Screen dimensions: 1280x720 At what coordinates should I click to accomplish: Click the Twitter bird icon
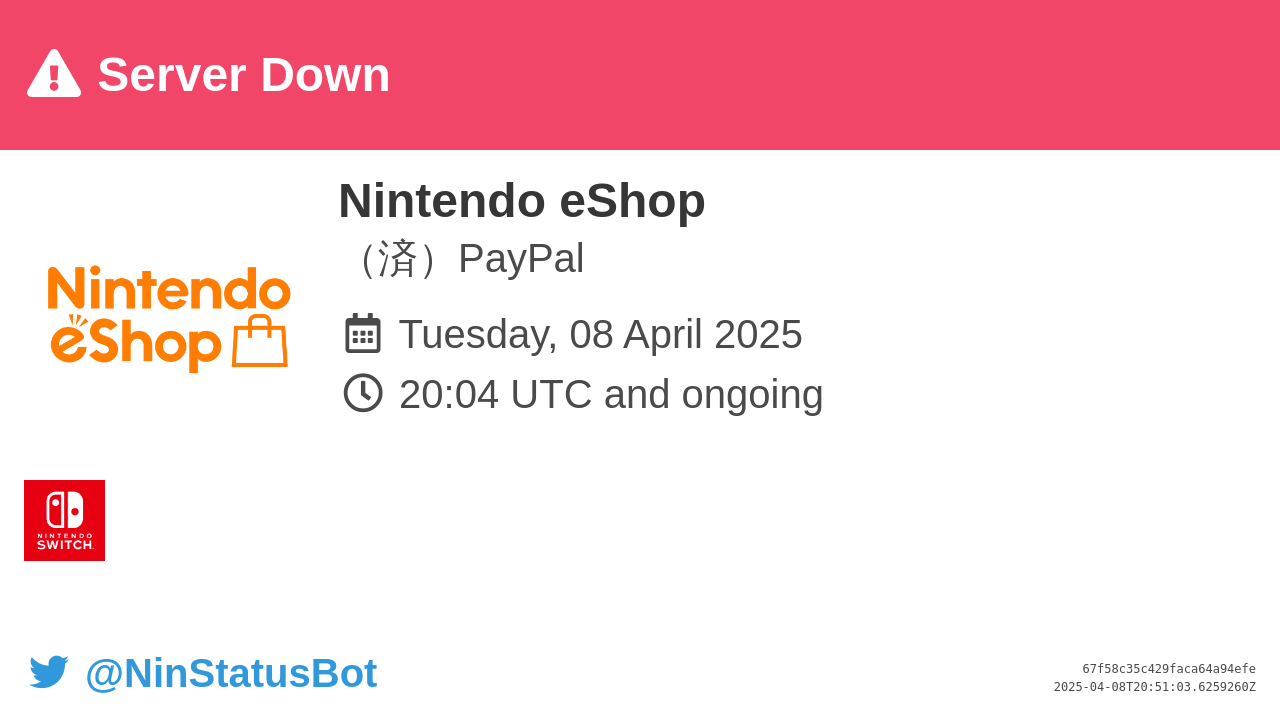[x=49, y=672]
